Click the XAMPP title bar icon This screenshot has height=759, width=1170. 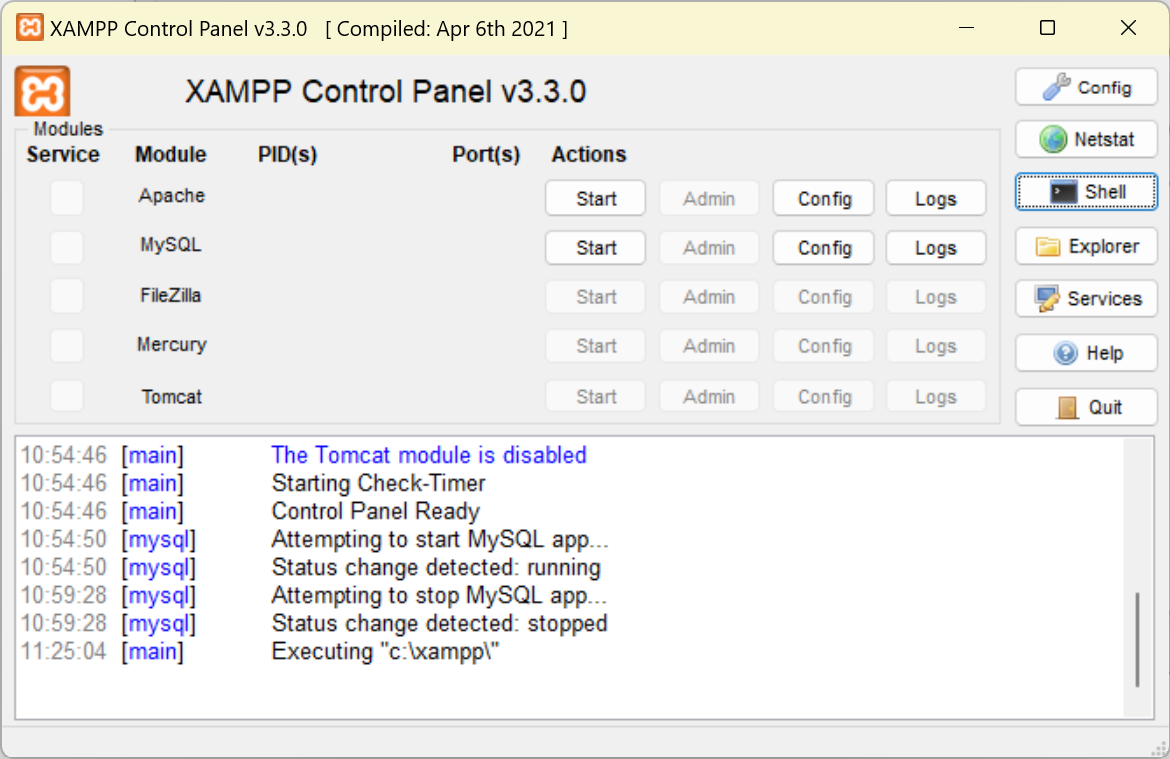[30, 28]
